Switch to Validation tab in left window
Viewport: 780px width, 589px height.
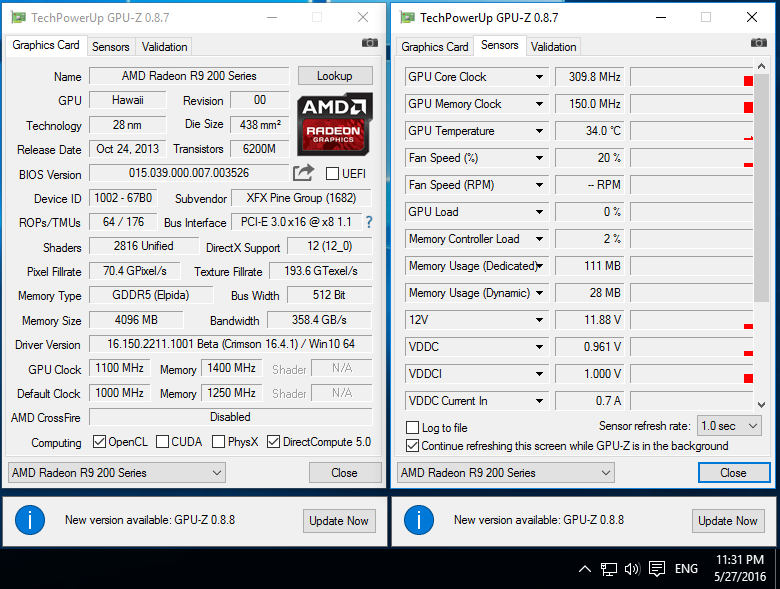pos(165,47)
